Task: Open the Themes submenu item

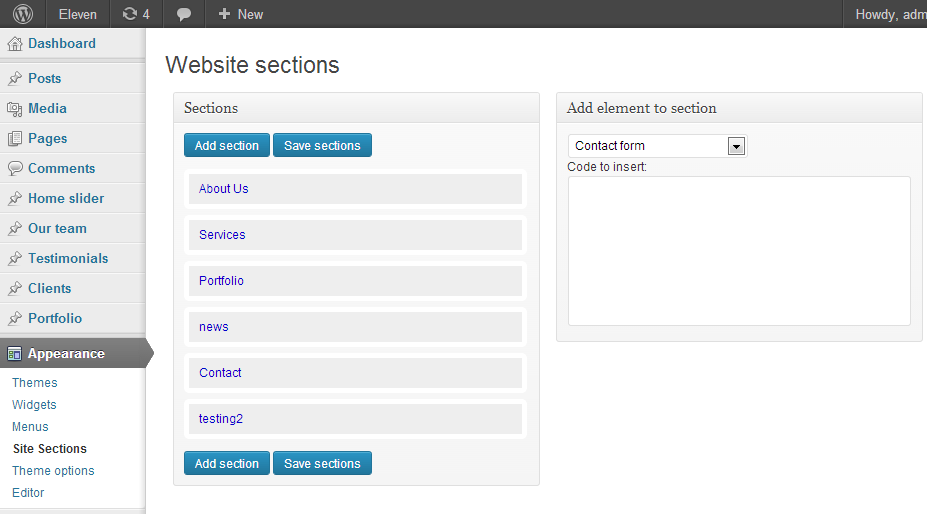Action: click(x=35, y=383)
